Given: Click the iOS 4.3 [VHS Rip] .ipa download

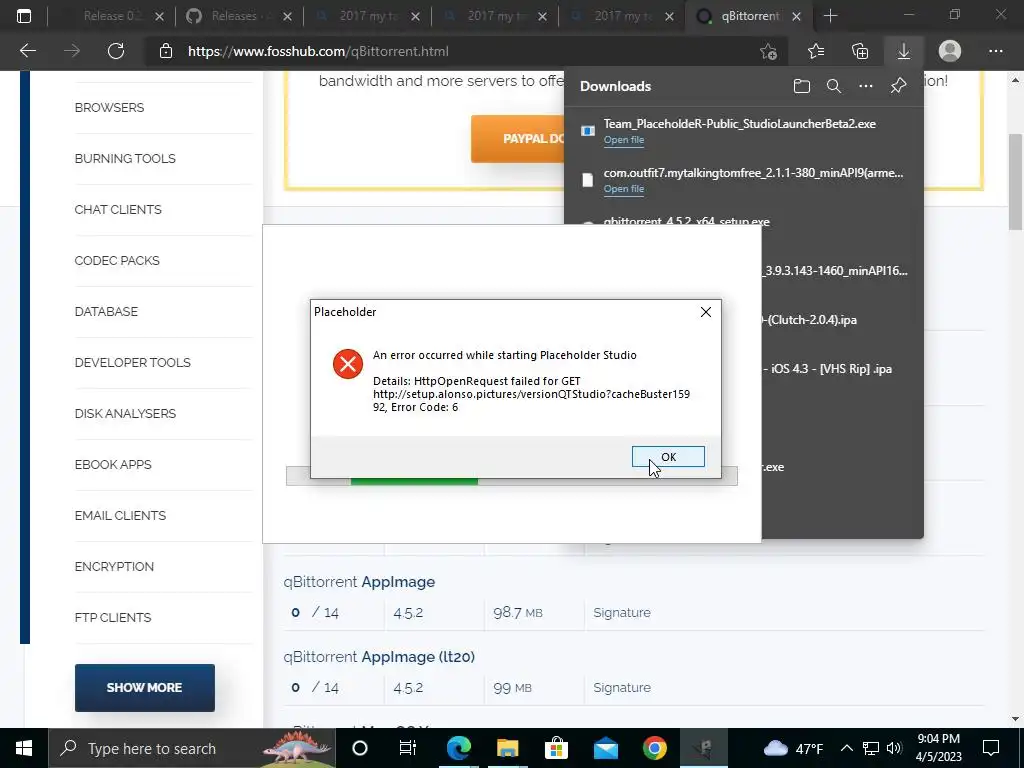Looking at the screenshot, I should (x=827, y=368).
